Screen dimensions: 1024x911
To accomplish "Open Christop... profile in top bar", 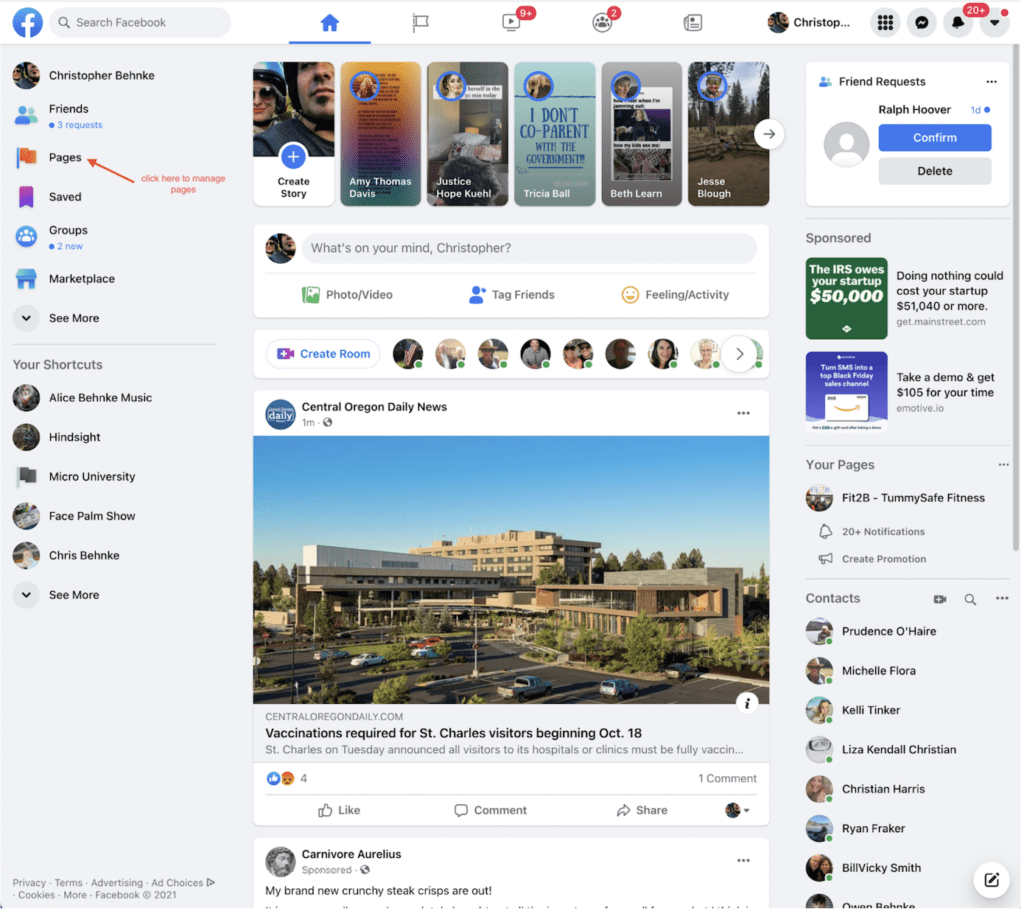I will (x=810, y=23).
